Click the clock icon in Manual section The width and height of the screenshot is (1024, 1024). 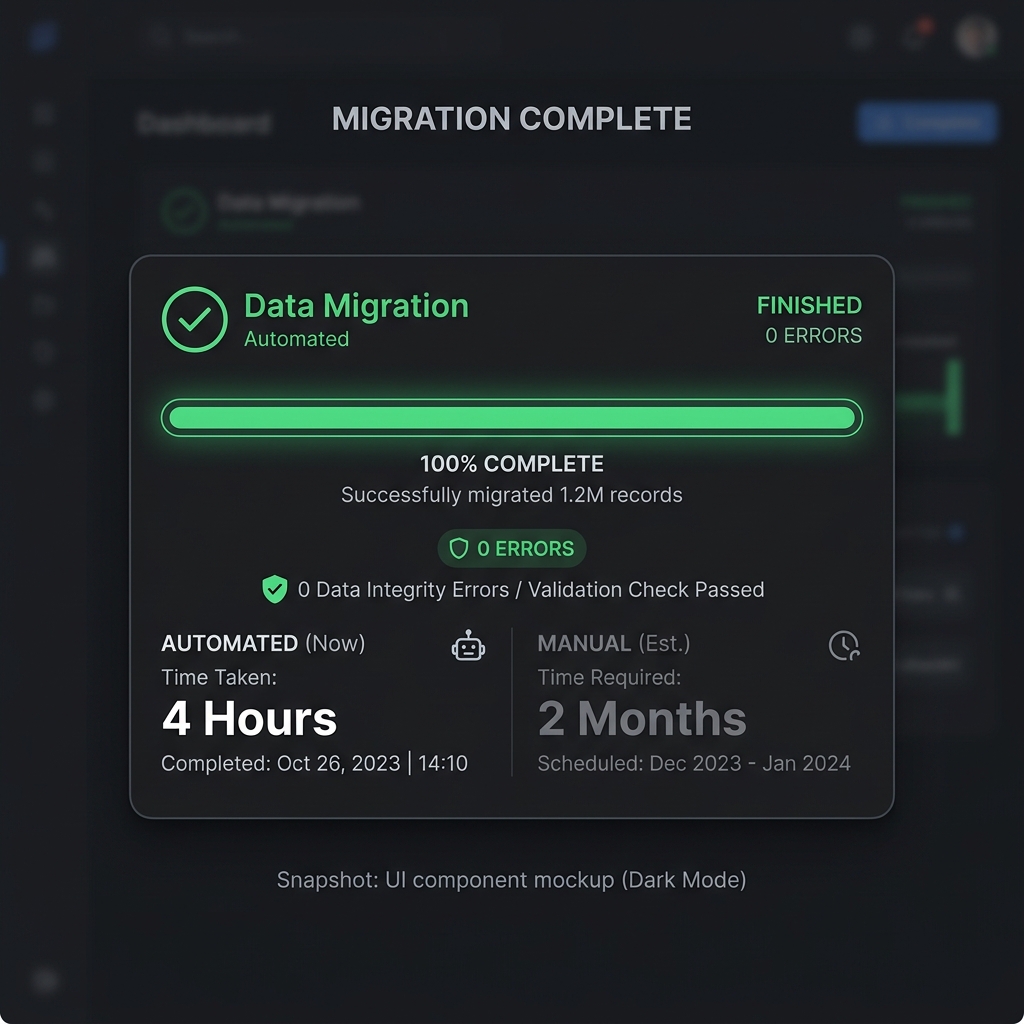[x=844, y=645]
